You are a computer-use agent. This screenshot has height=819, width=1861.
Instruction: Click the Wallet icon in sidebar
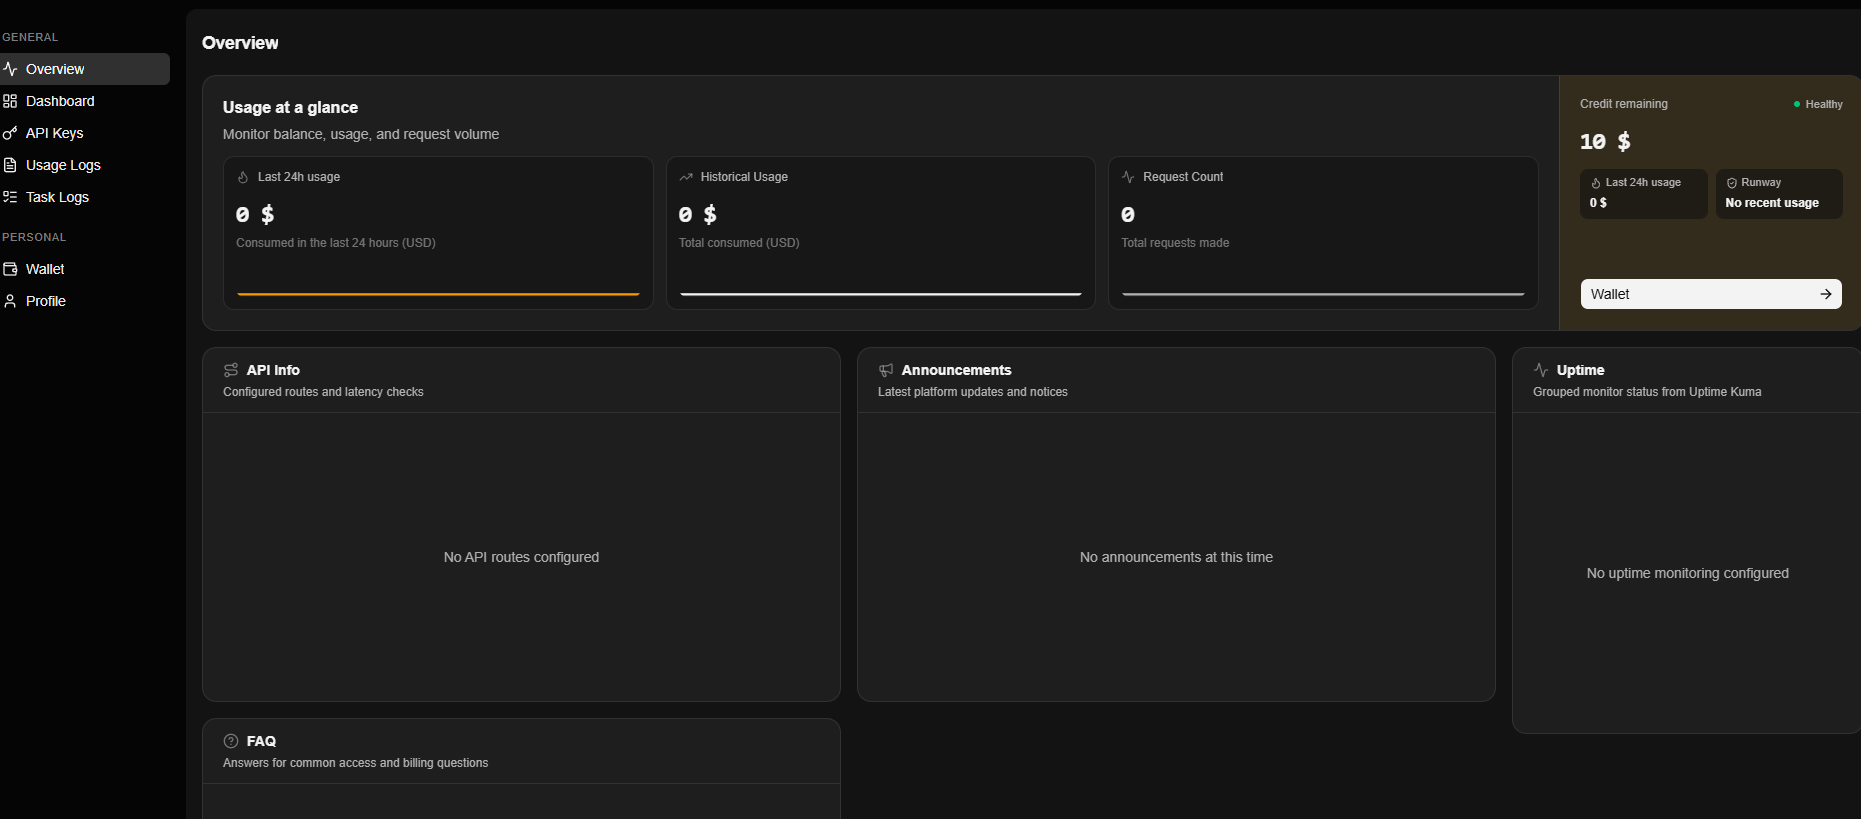click(10, 269)
